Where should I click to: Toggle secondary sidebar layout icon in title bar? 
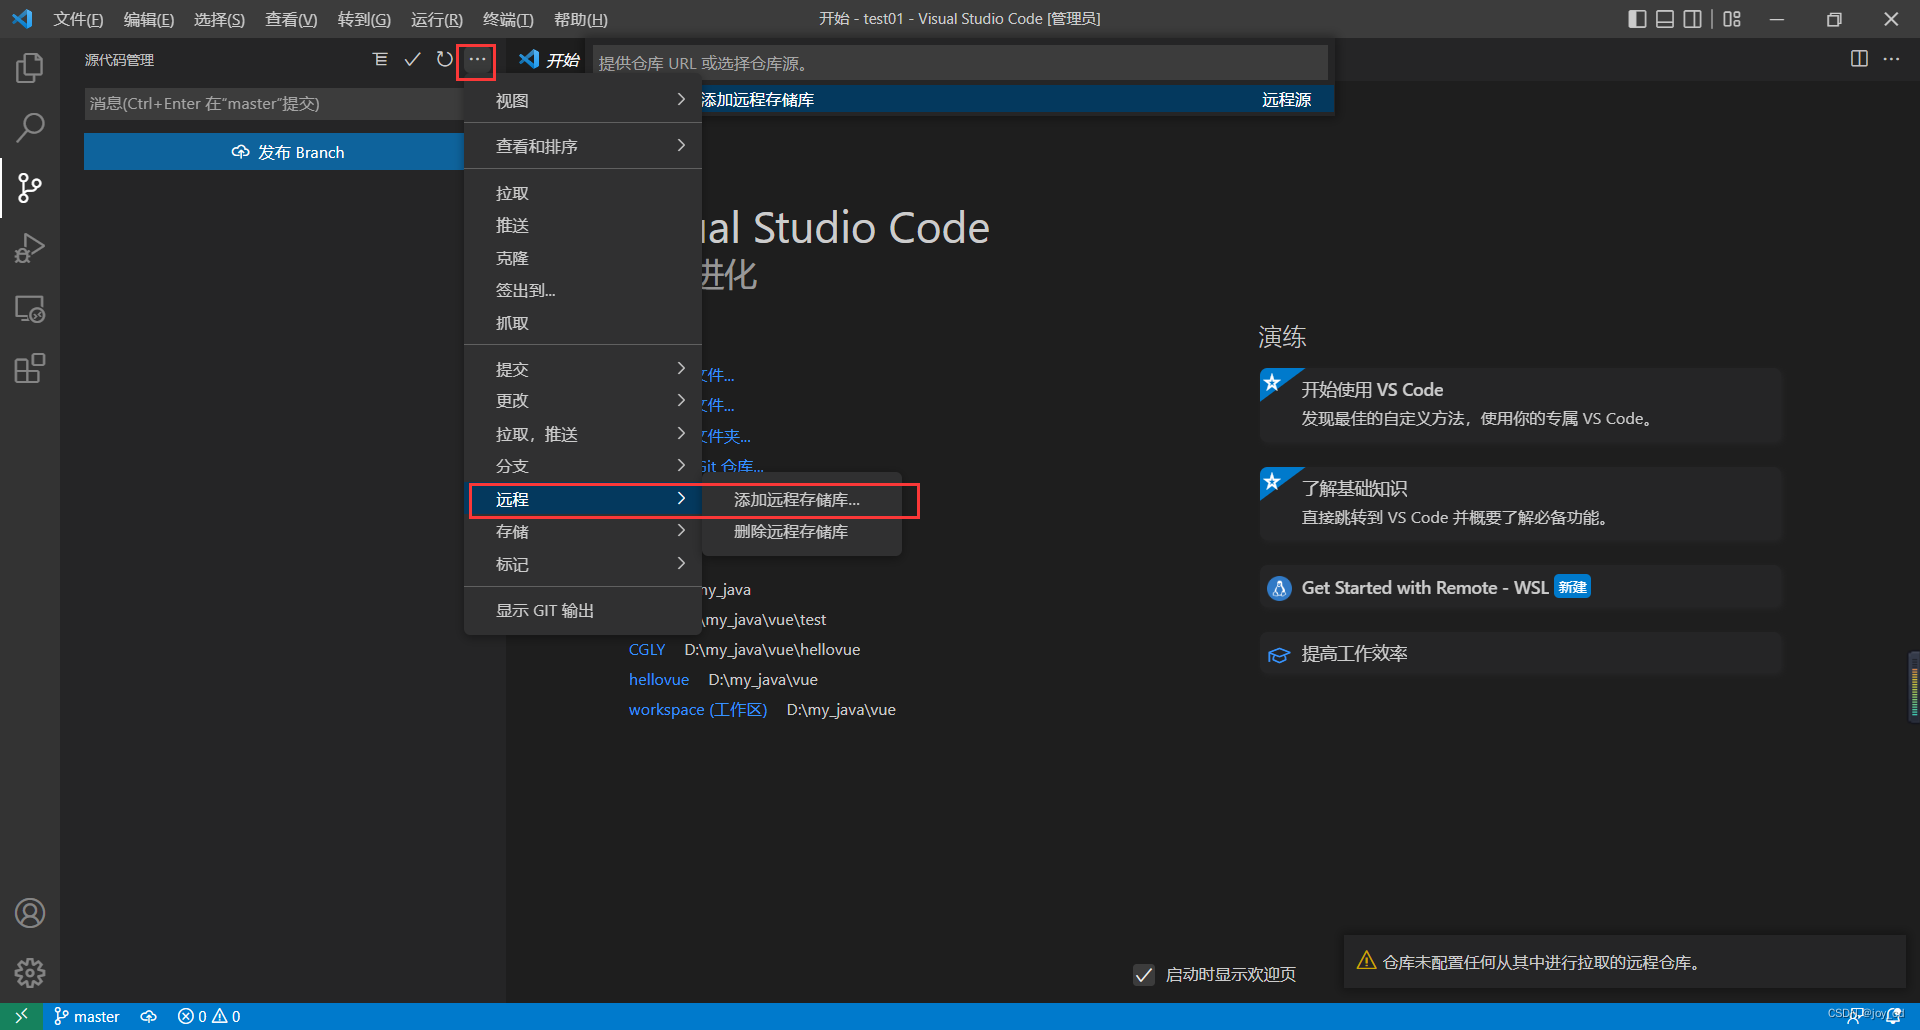coord(1693,19)
